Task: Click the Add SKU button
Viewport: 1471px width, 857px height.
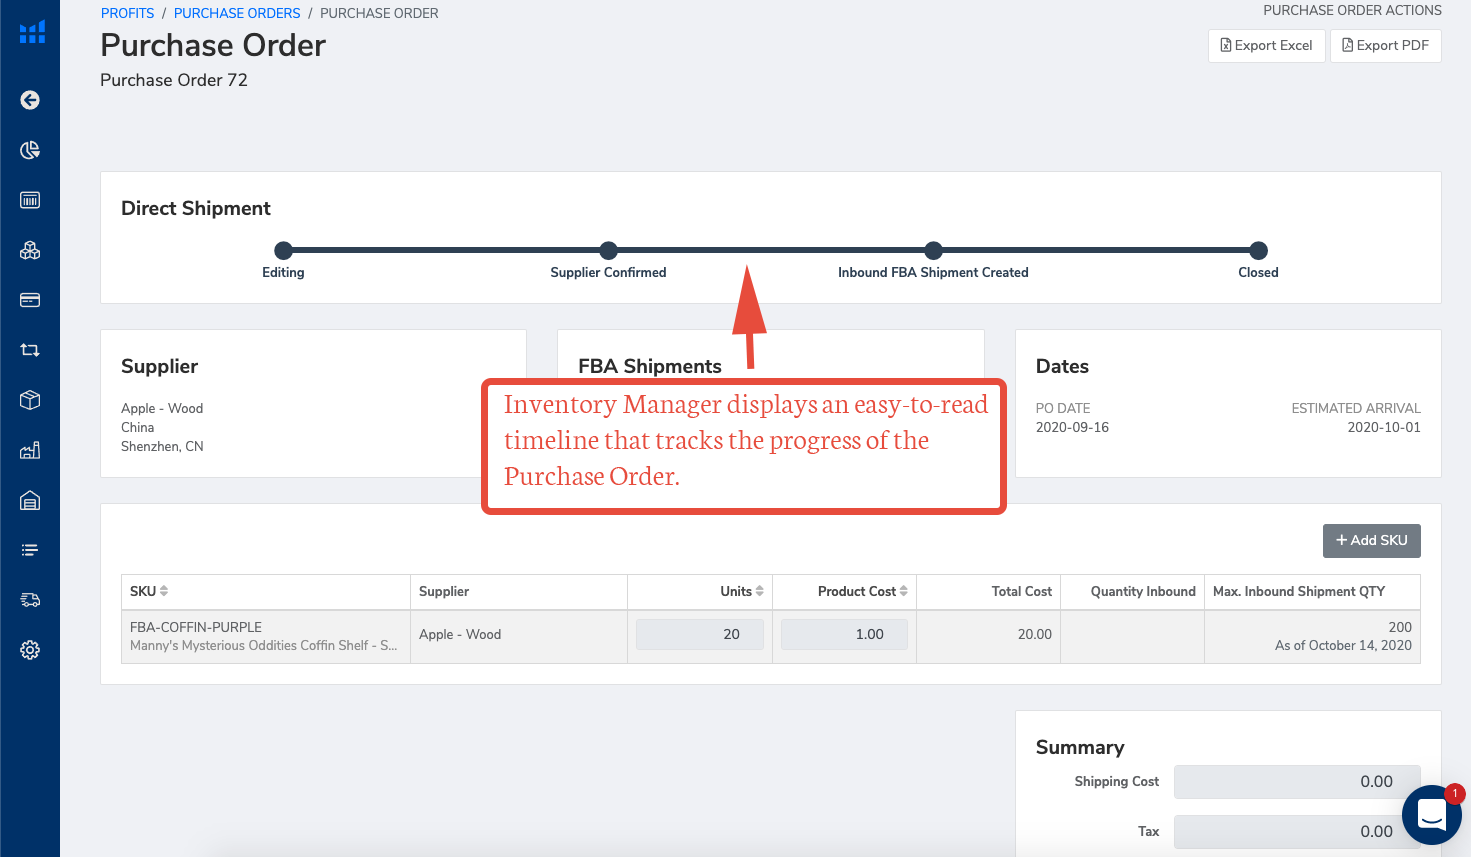Action: click(1371, 540)
